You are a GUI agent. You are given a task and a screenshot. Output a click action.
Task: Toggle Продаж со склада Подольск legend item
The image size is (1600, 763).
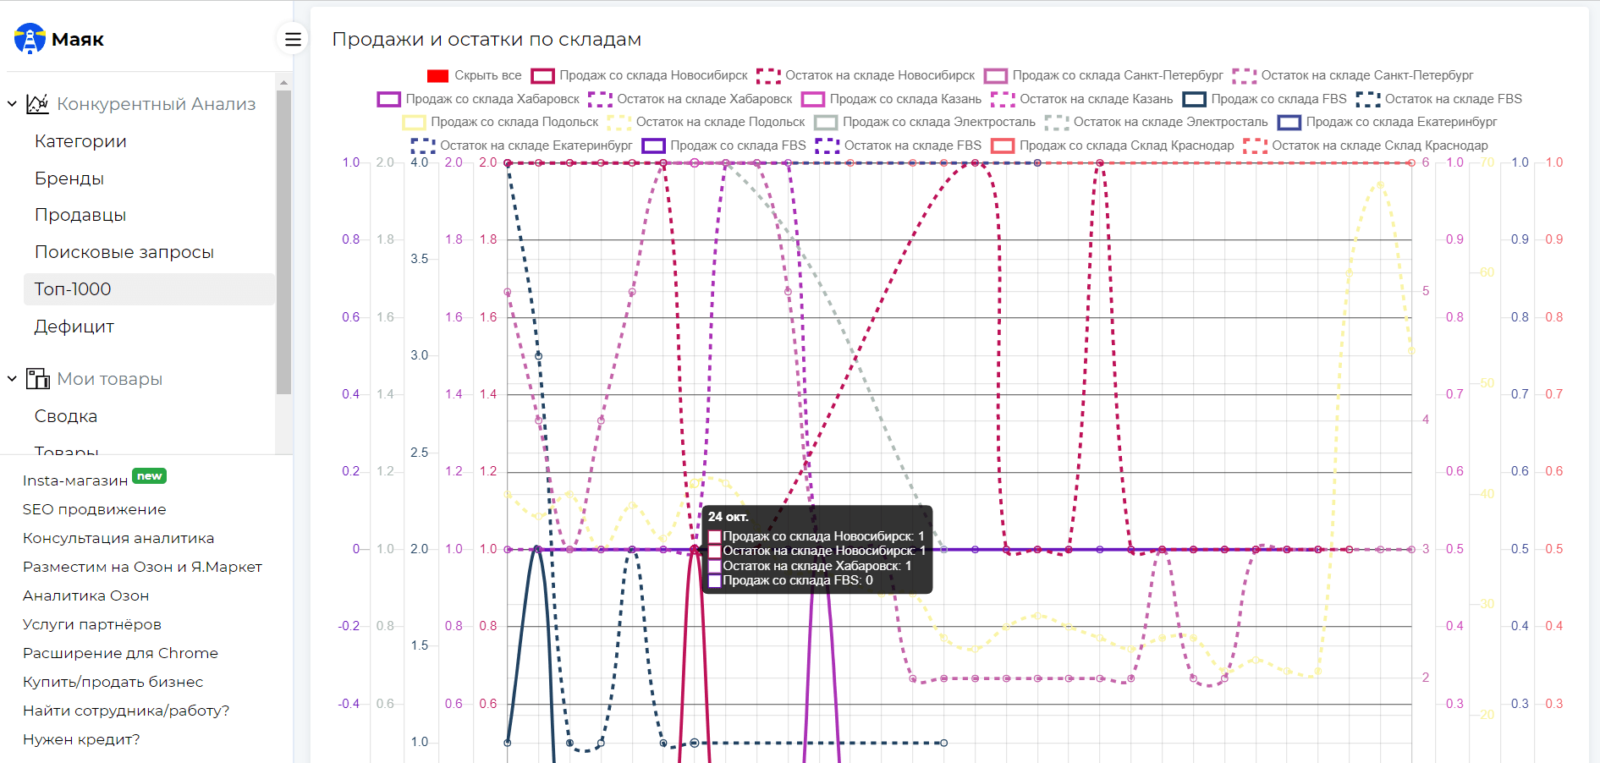pos(500,122)
